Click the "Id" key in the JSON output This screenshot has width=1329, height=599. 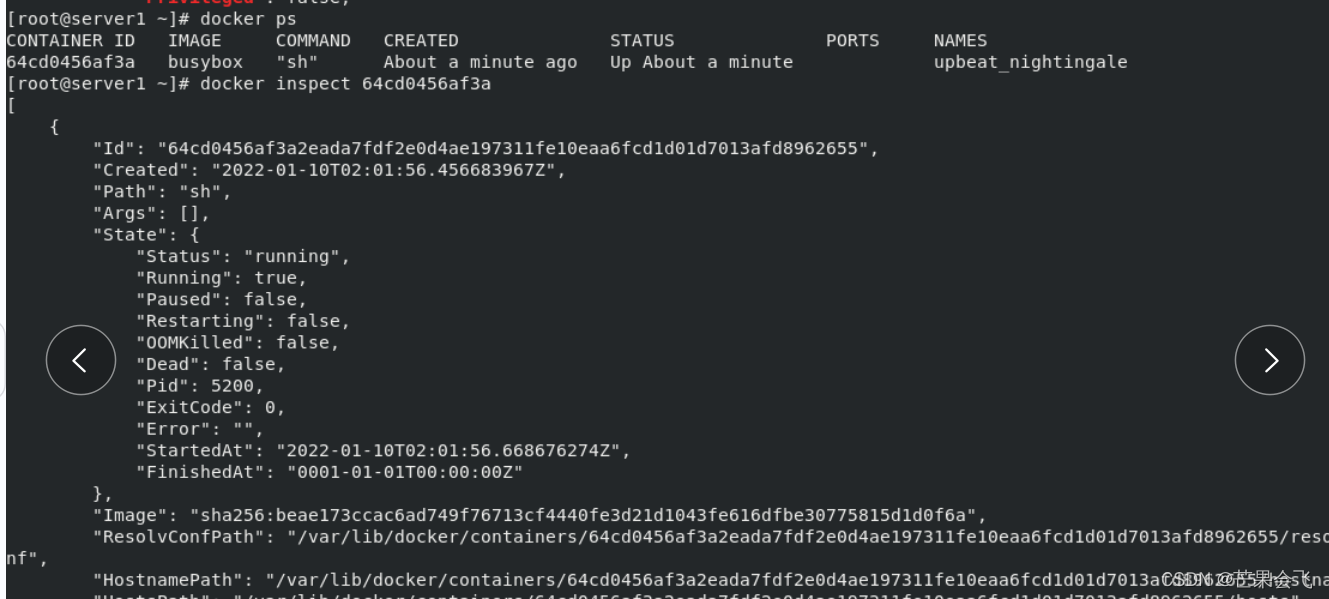coord(113,149)
